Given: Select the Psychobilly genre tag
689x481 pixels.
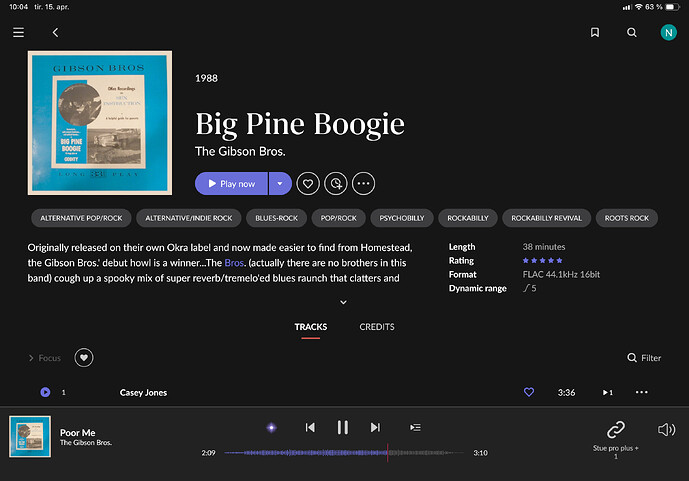Looking at the screenshot, I should [x=402, y=218].
